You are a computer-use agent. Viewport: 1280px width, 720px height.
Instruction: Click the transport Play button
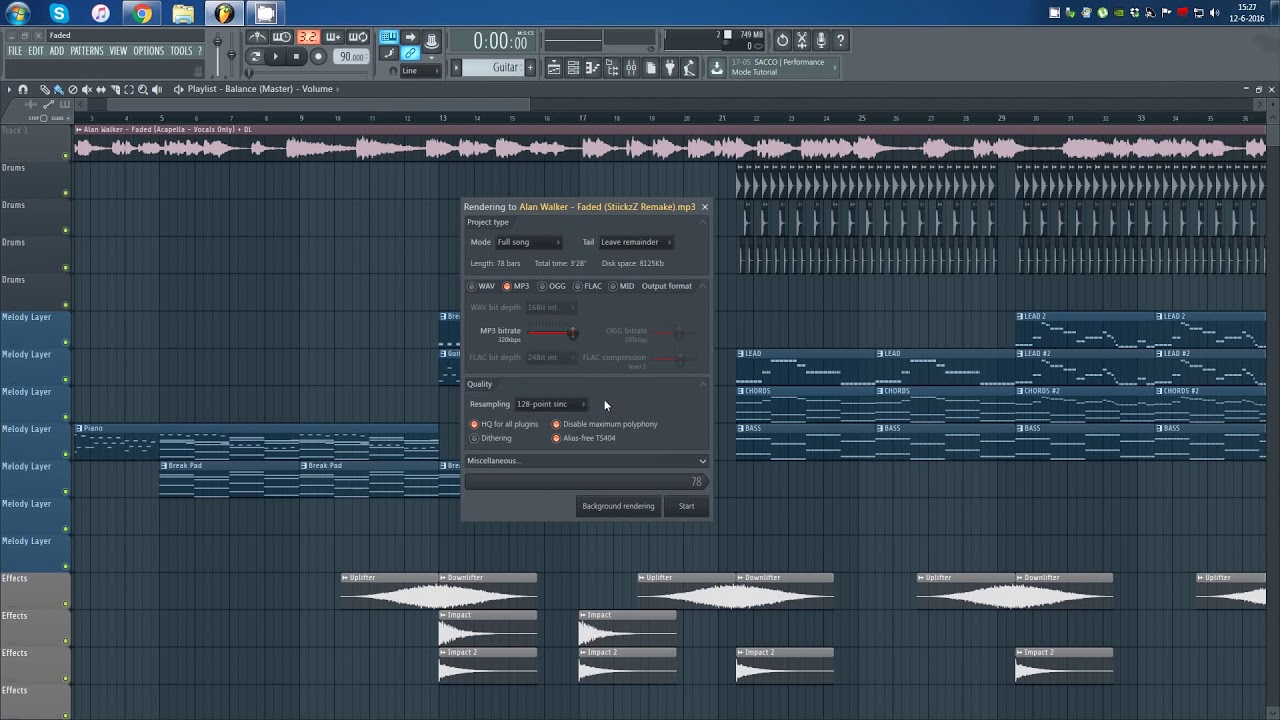click(x=276, y=57)
